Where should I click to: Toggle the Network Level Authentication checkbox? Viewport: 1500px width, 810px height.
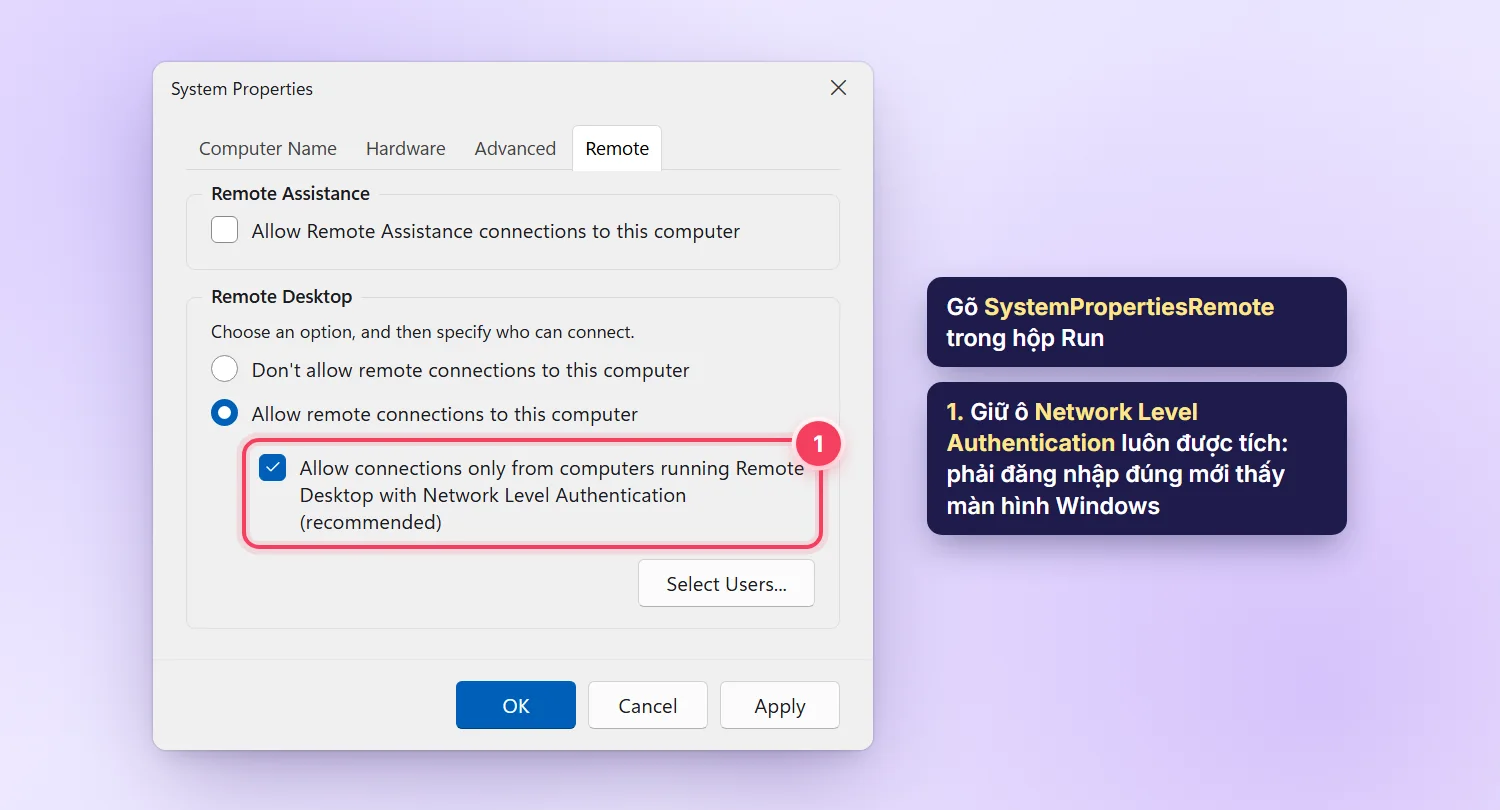click(x=273, y=468)
